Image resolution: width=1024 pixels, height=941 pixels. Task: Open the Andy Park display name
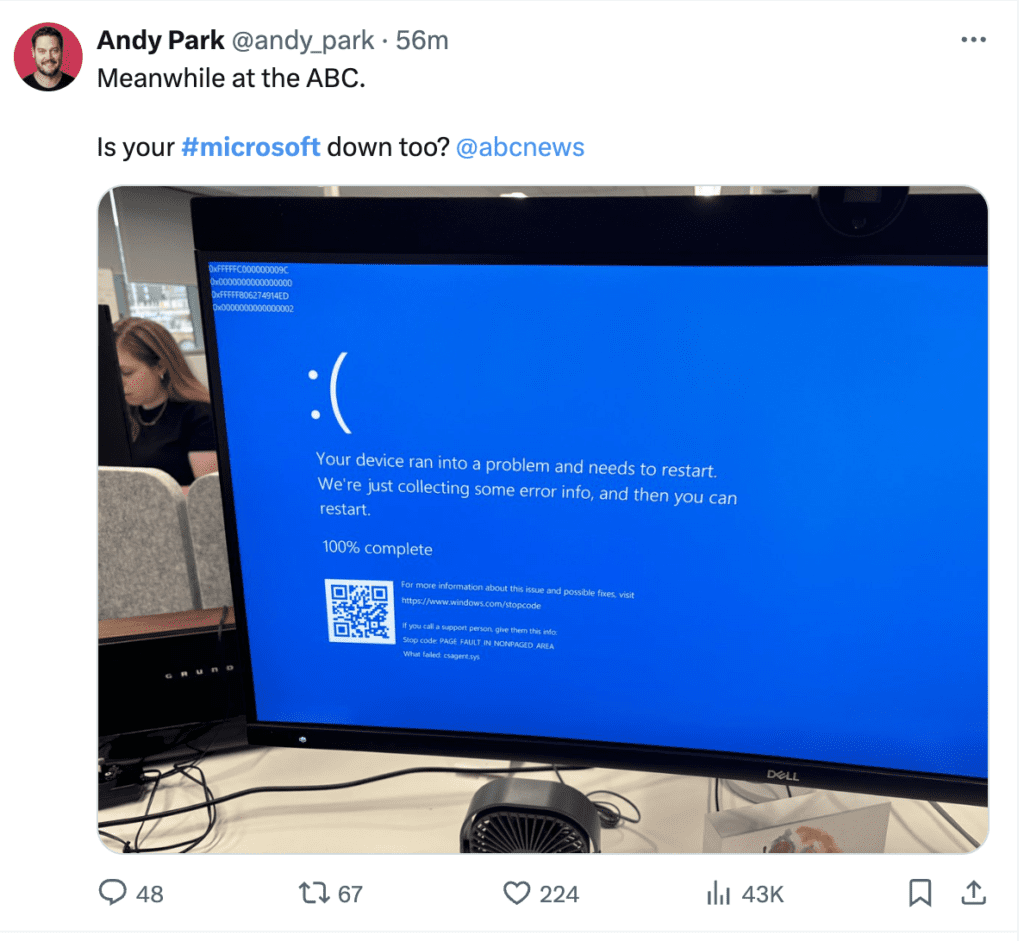tap(161, 40)
